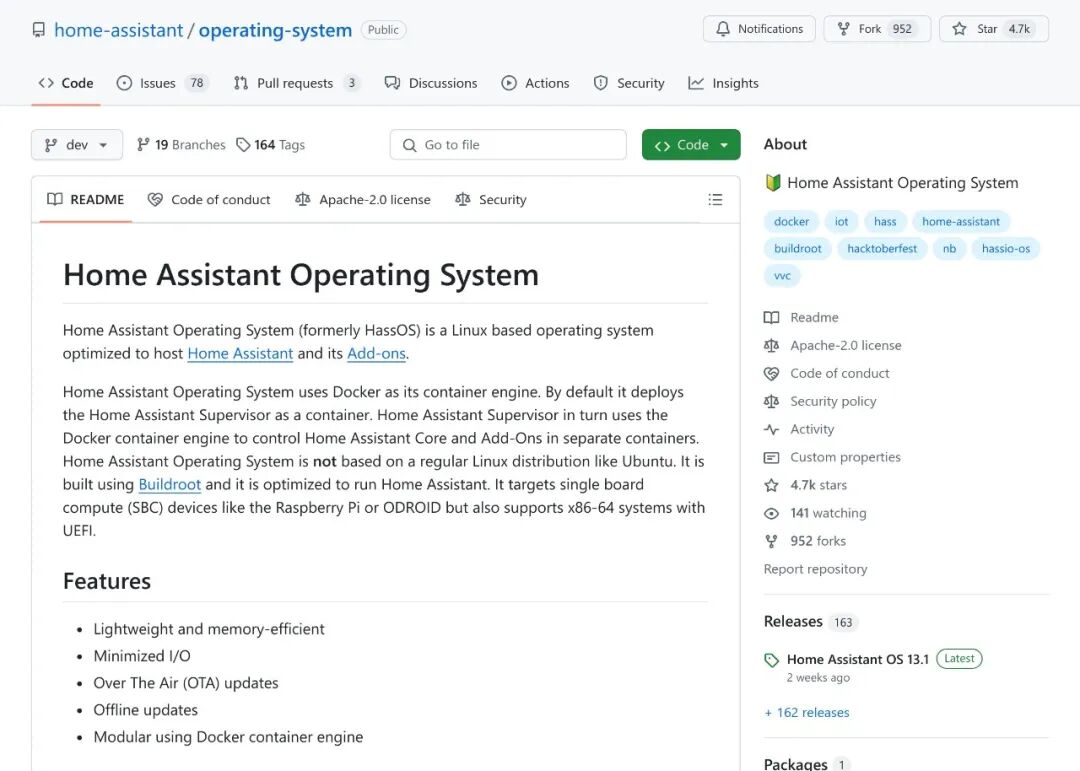Image resolution: width=1080 pixels, height=771 pixels.
Task: Go to the Pull requests tab
Action: tap(296, 83)
